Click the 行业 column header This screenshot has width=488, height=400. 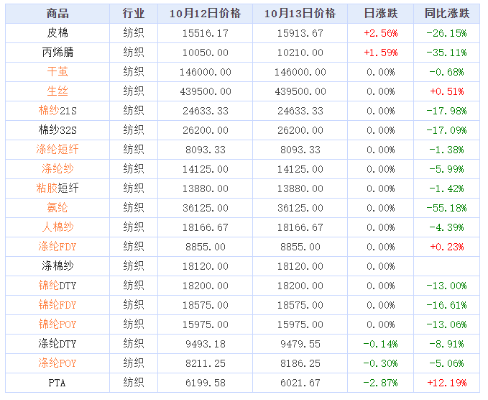pos(133,14)
